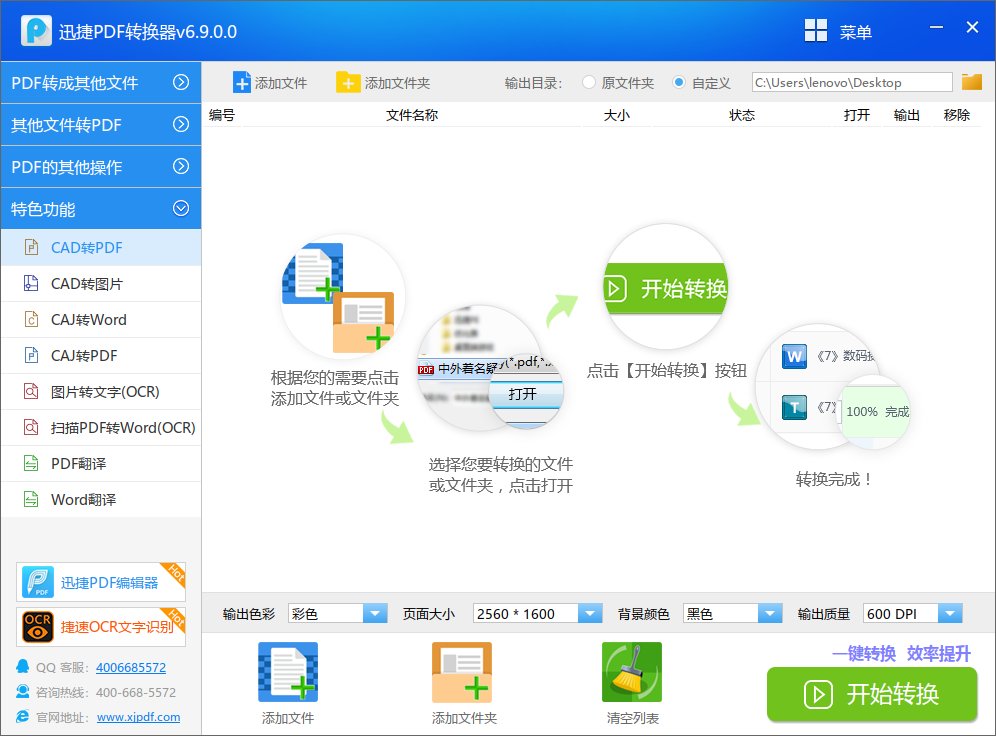Select the 自定义 output radio button

coord(679,82)
